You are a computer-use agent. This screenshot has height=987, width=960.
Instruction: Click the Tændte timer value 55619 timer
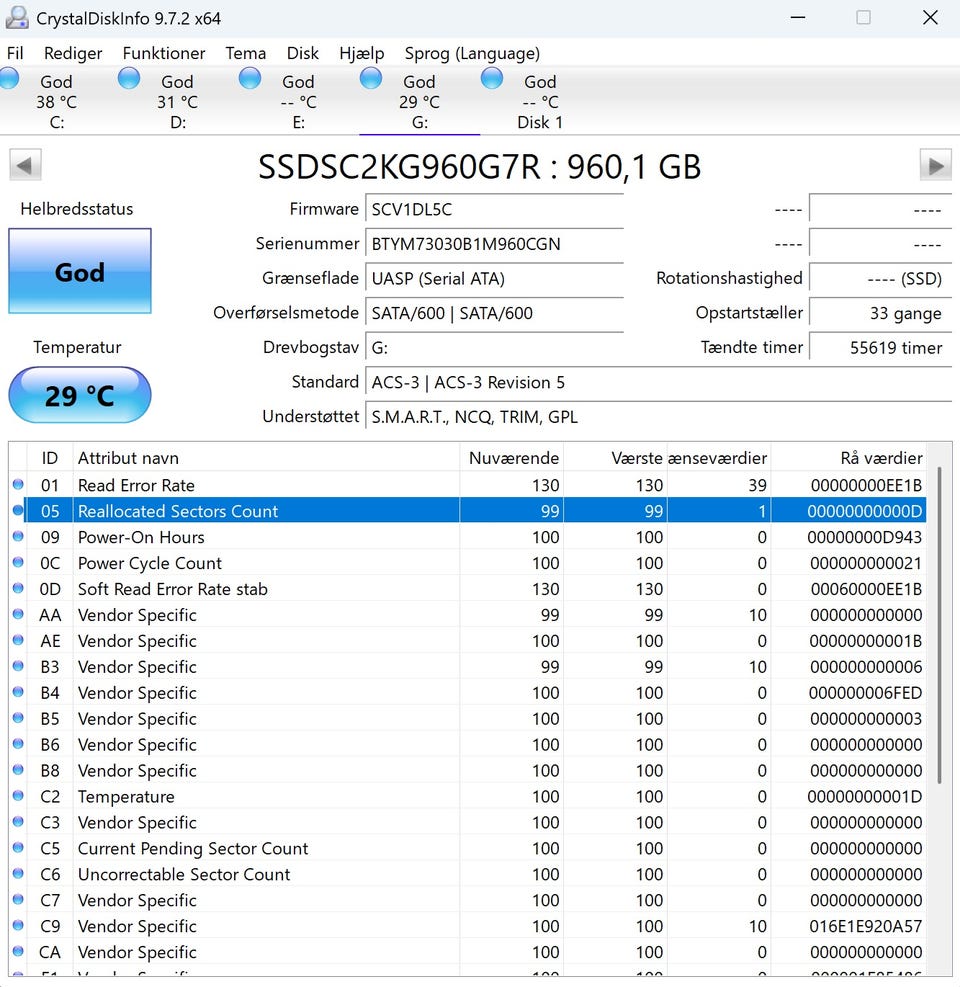tap(880, 348)
